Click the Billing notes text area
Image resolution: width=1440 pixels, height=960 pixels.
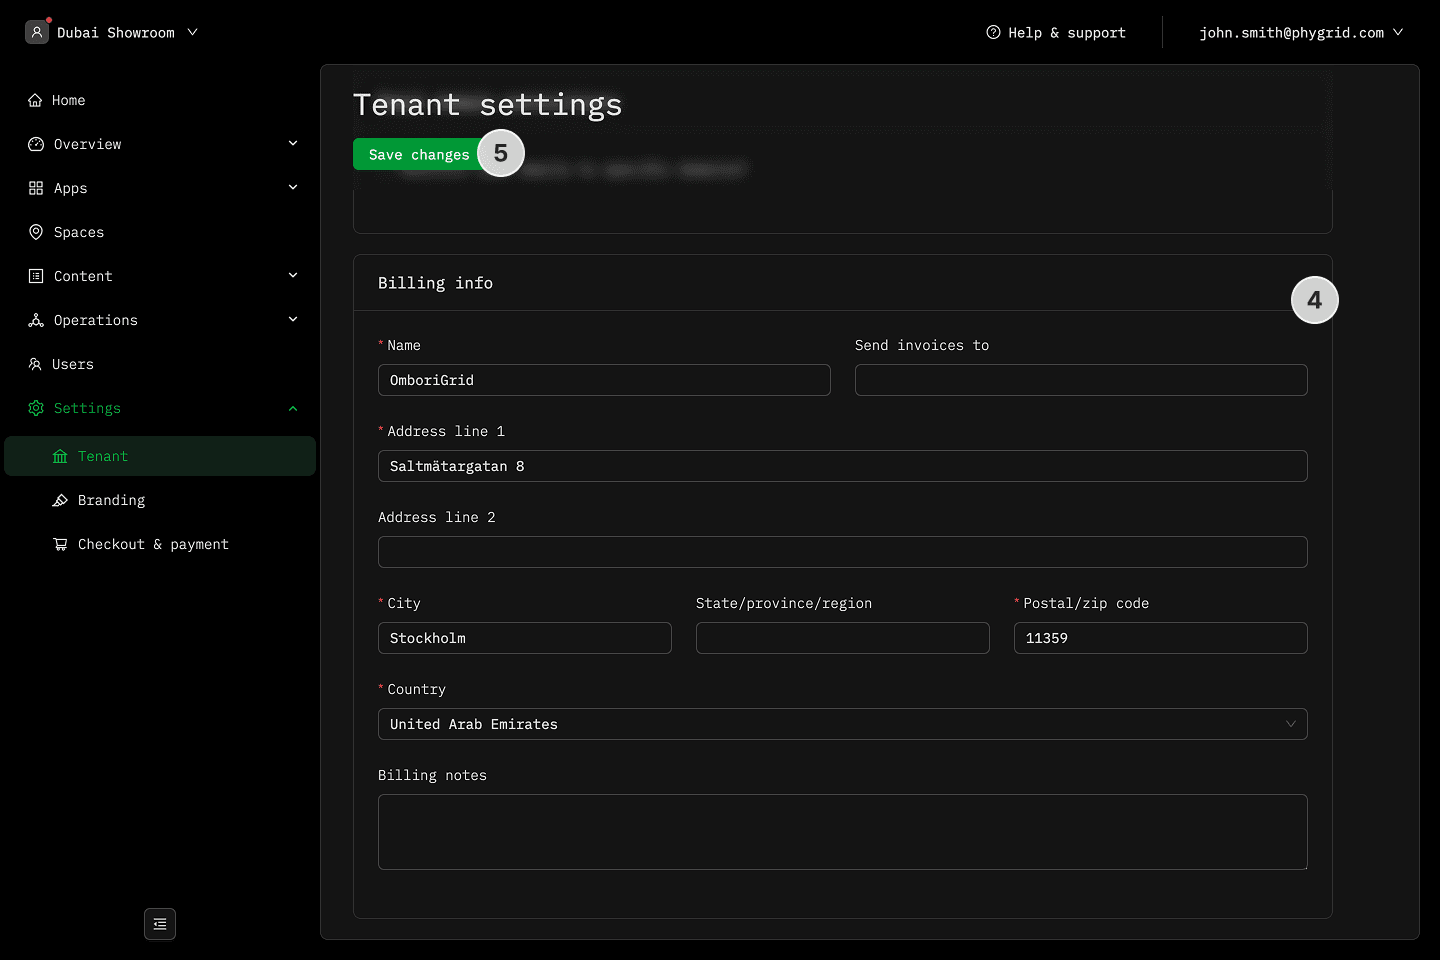point(842,832)
